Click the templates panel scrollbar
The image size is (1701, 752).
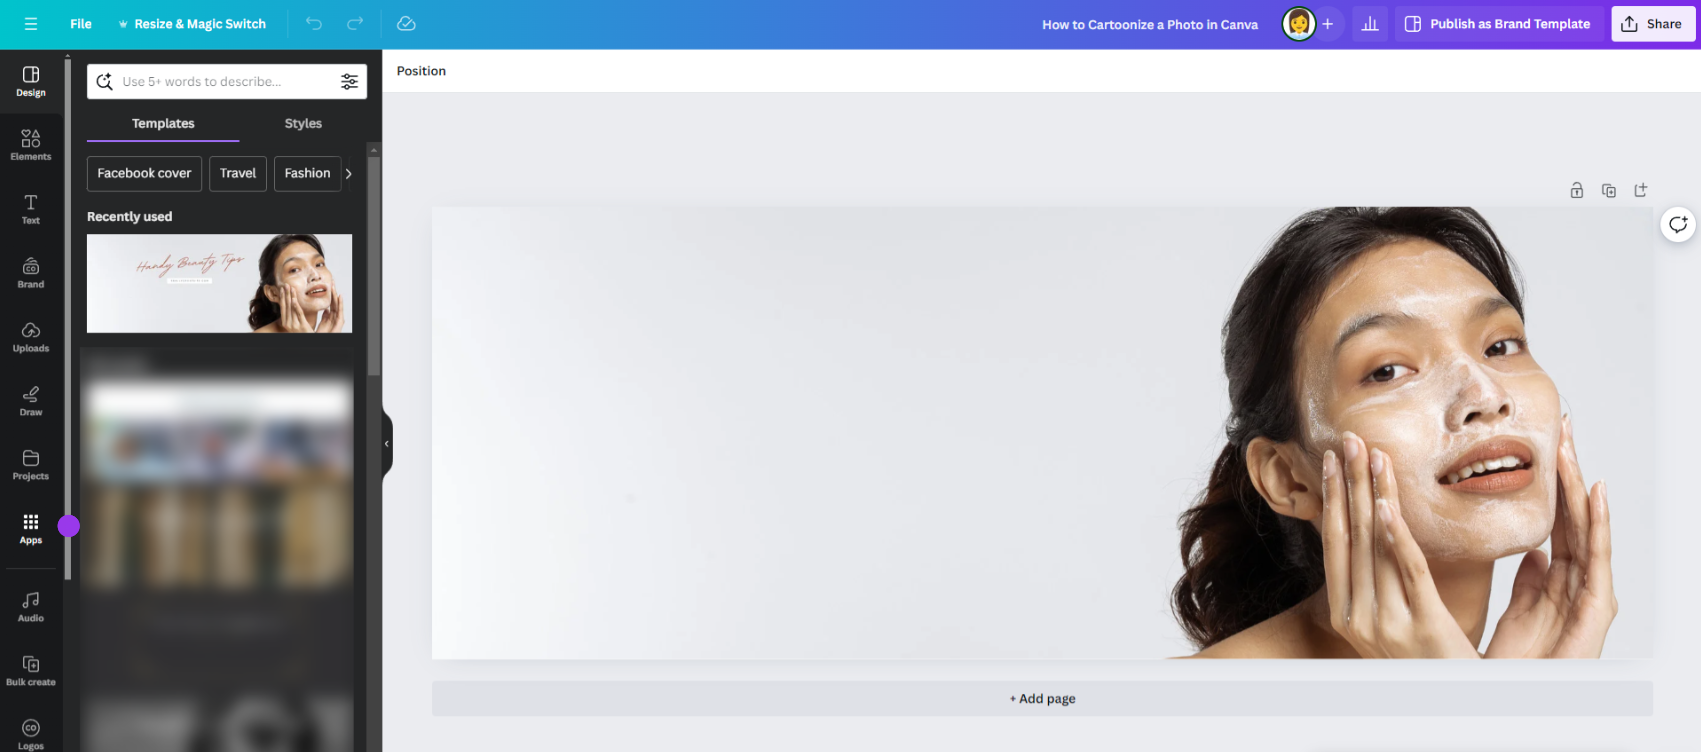click(x=374, y=265)
